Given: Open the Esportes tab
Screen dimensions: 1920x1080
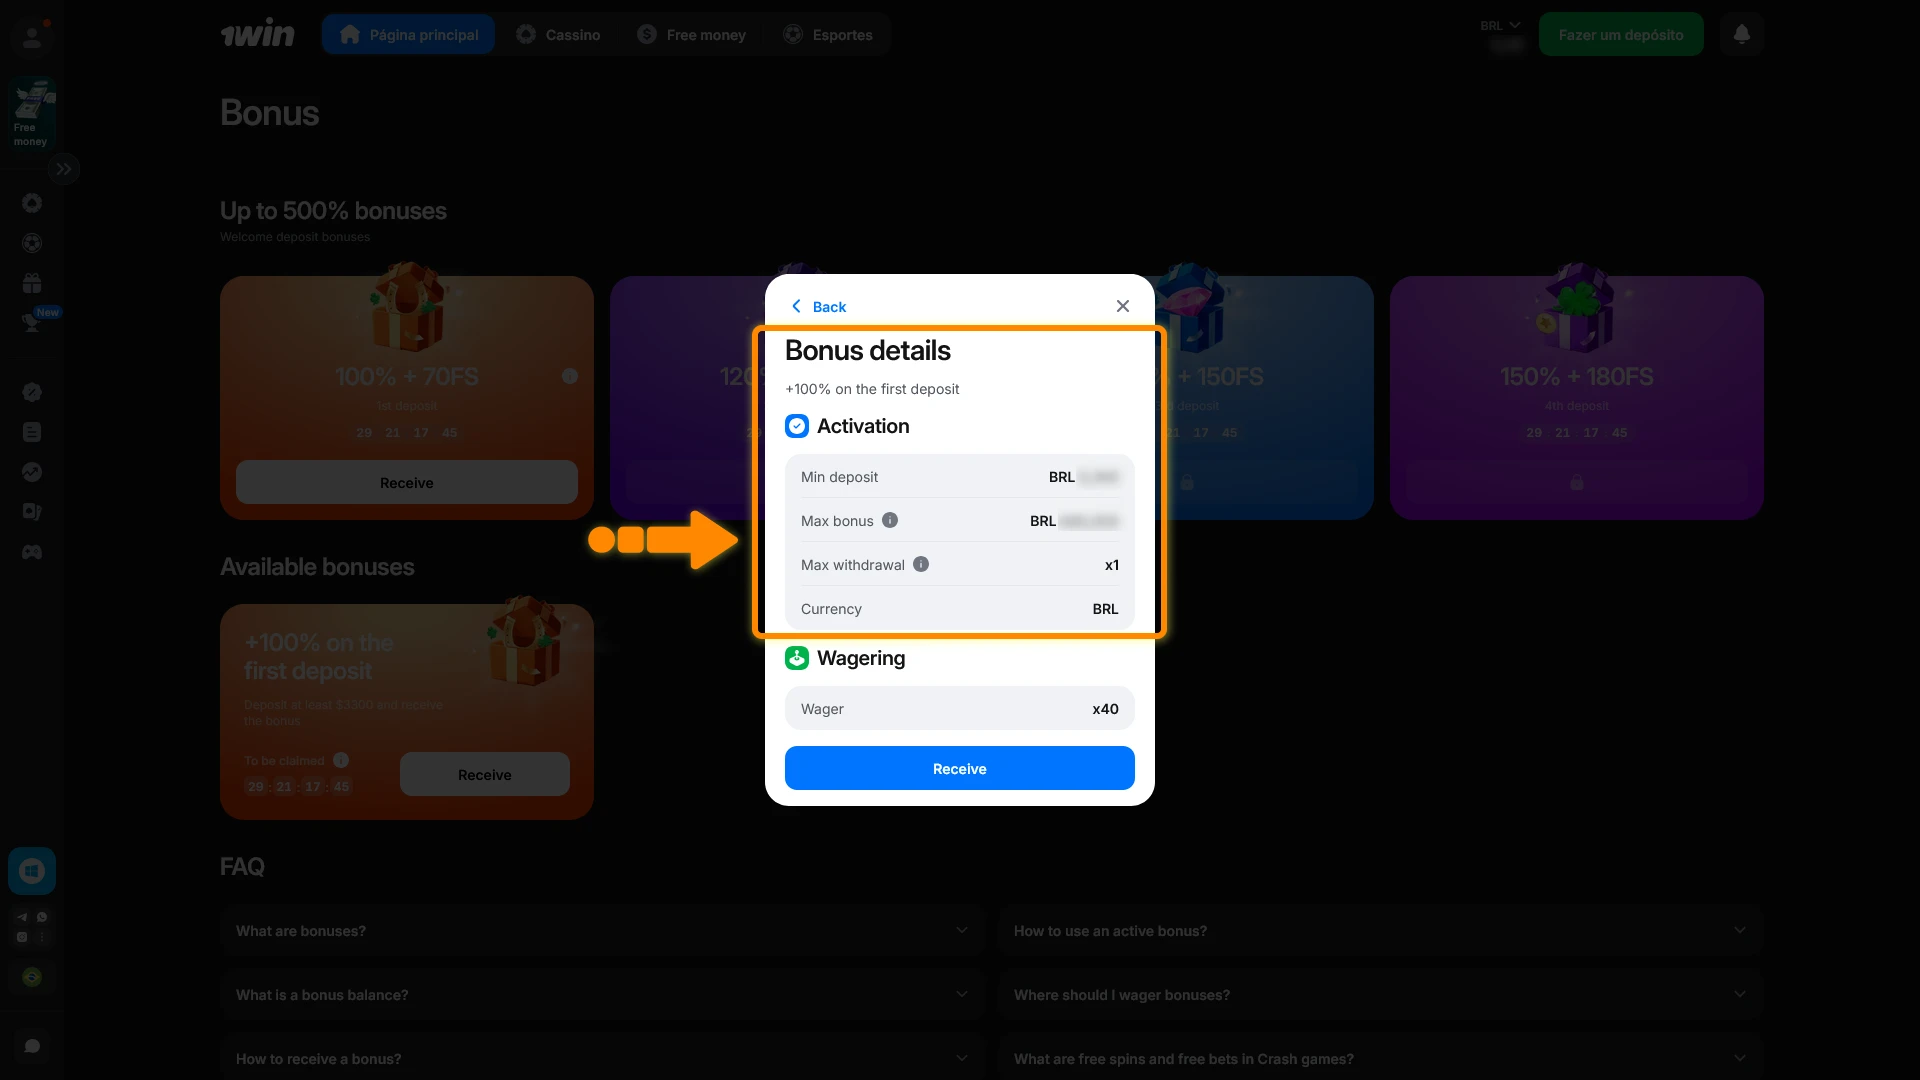Looking at the screenshot, I should point(829,34).
